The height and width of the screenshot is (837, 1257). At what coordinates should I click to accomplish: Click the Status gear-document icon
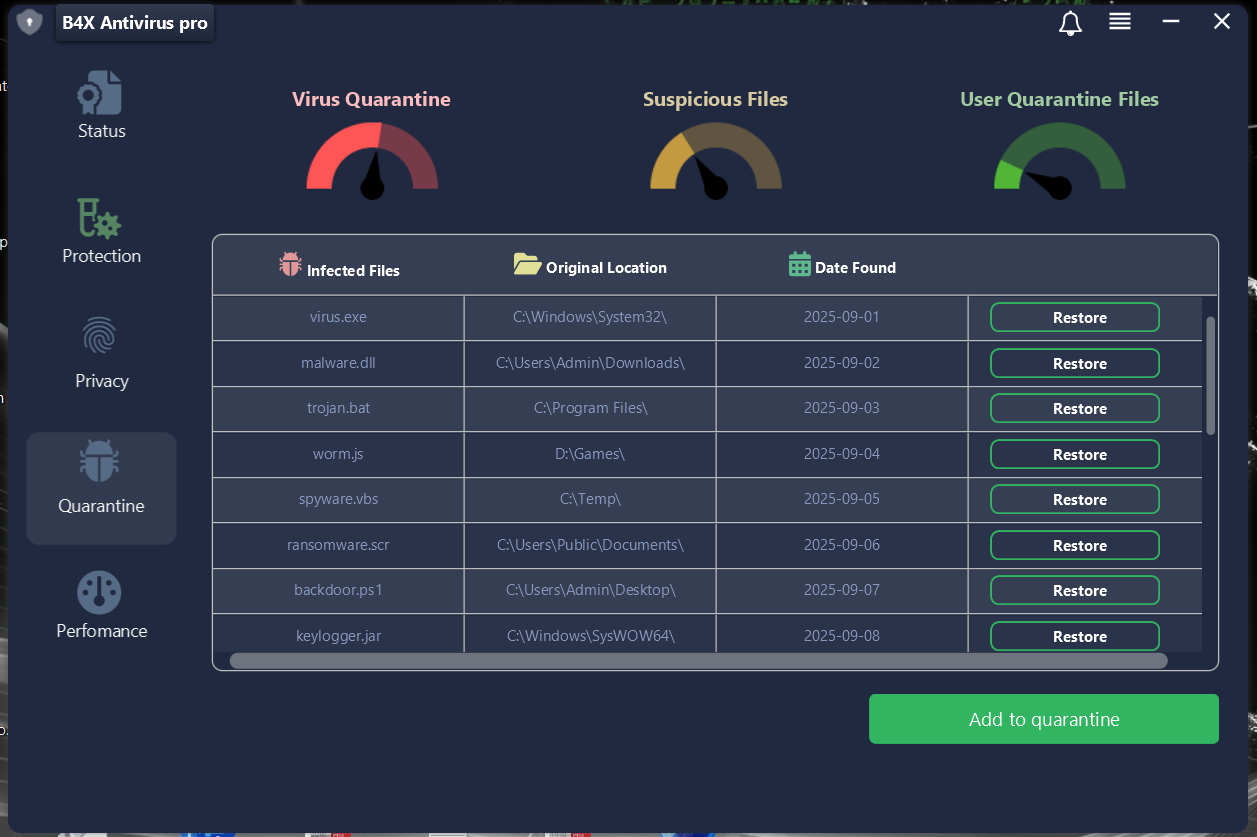click(100, 92)
